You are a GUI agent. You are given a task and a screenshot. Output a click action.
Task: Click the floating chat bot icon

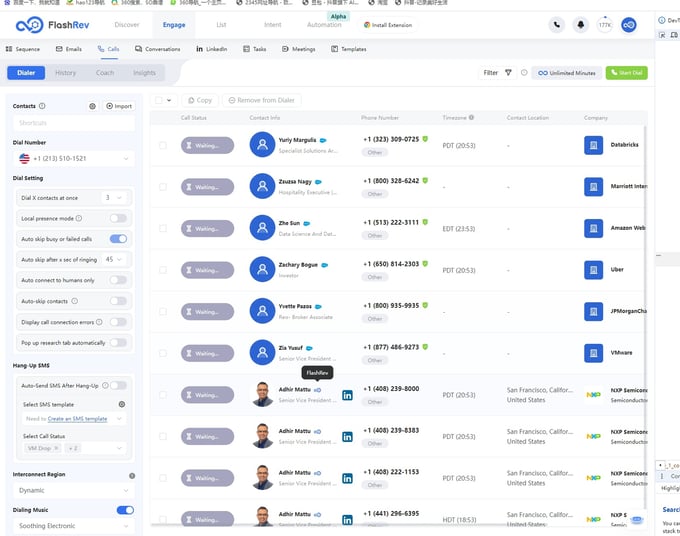(636, 519)
